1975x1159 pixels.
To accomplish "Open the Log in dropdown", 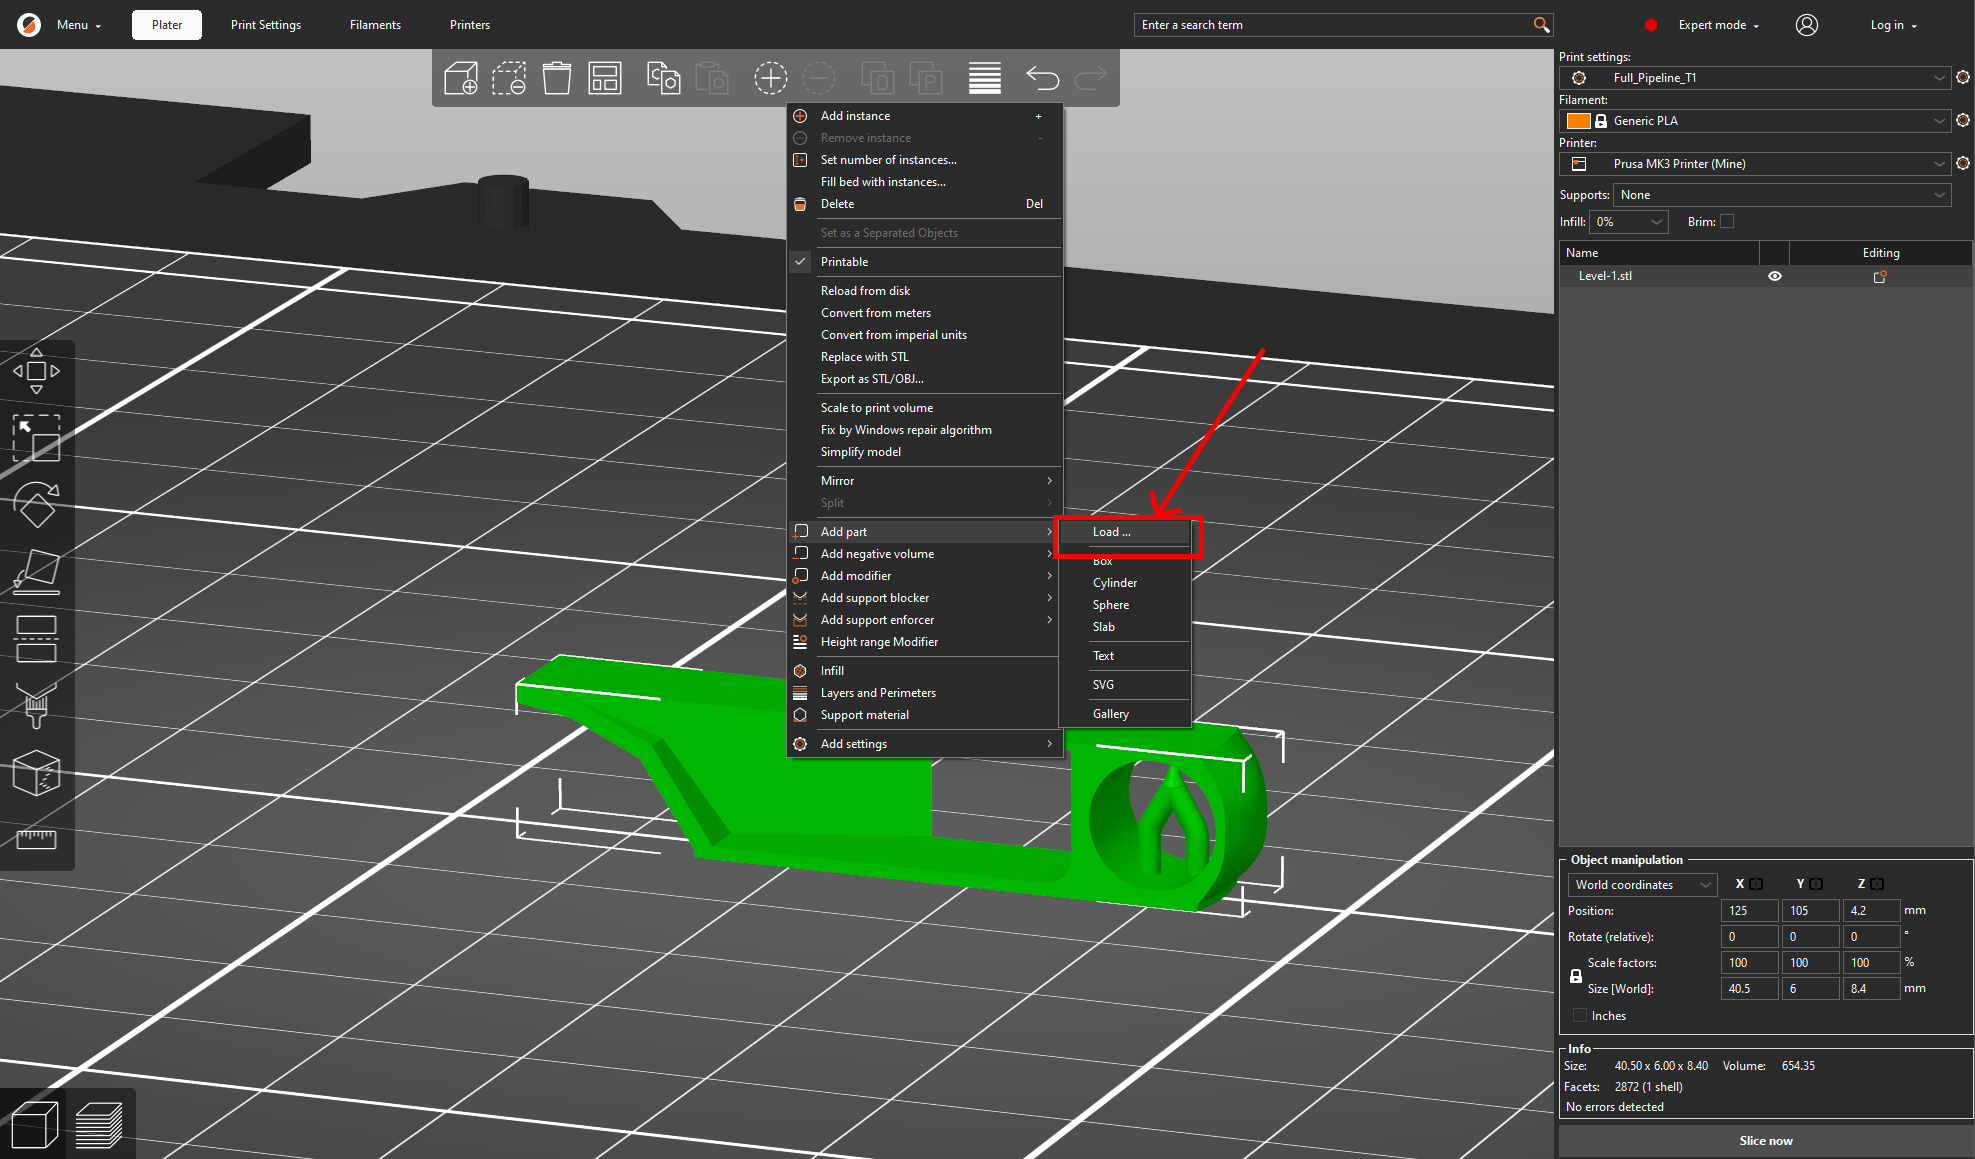I will 1893,25.
